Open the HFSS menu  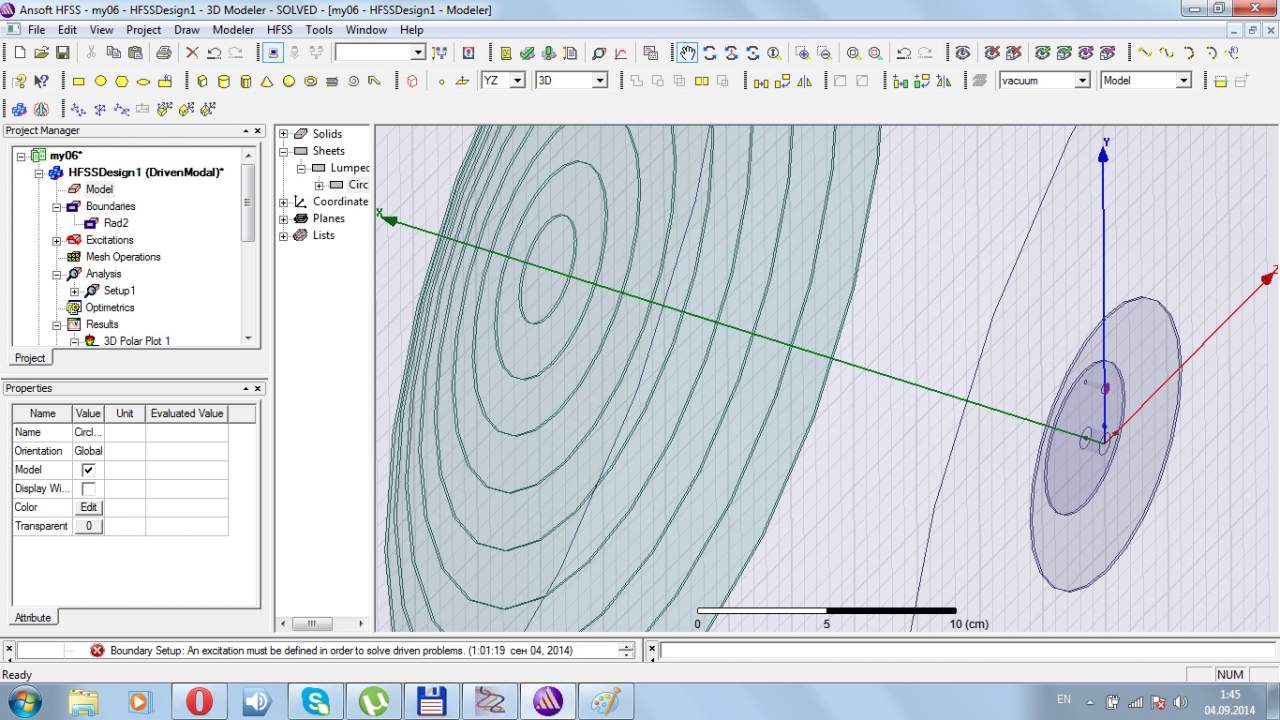280,30
